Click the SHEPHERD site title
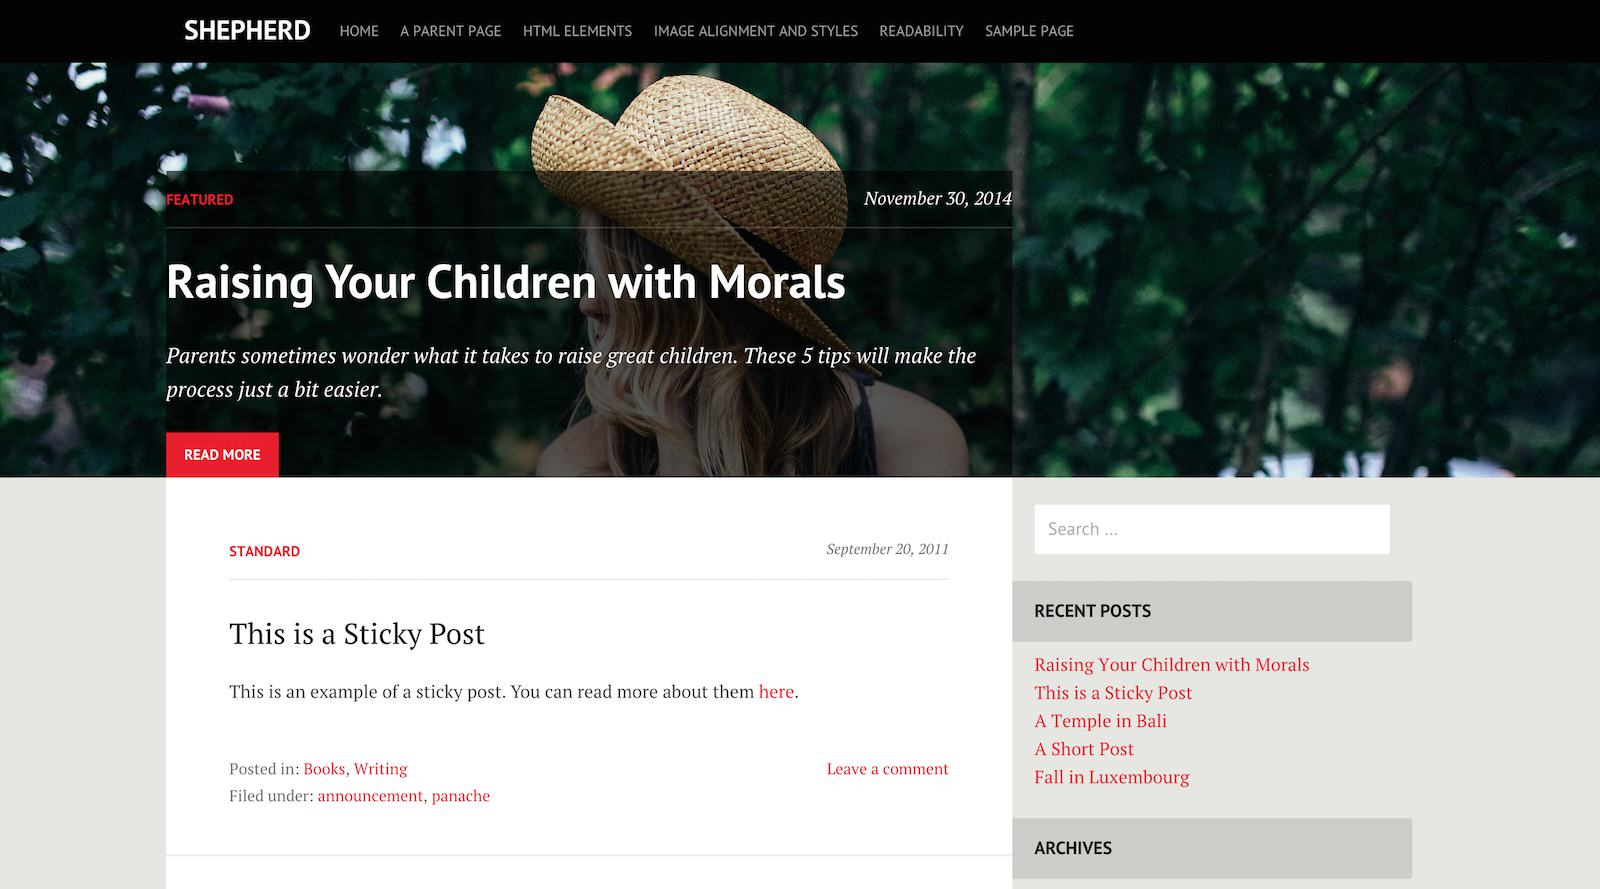This screenshot has width=1600, height=889. point(247,31)
